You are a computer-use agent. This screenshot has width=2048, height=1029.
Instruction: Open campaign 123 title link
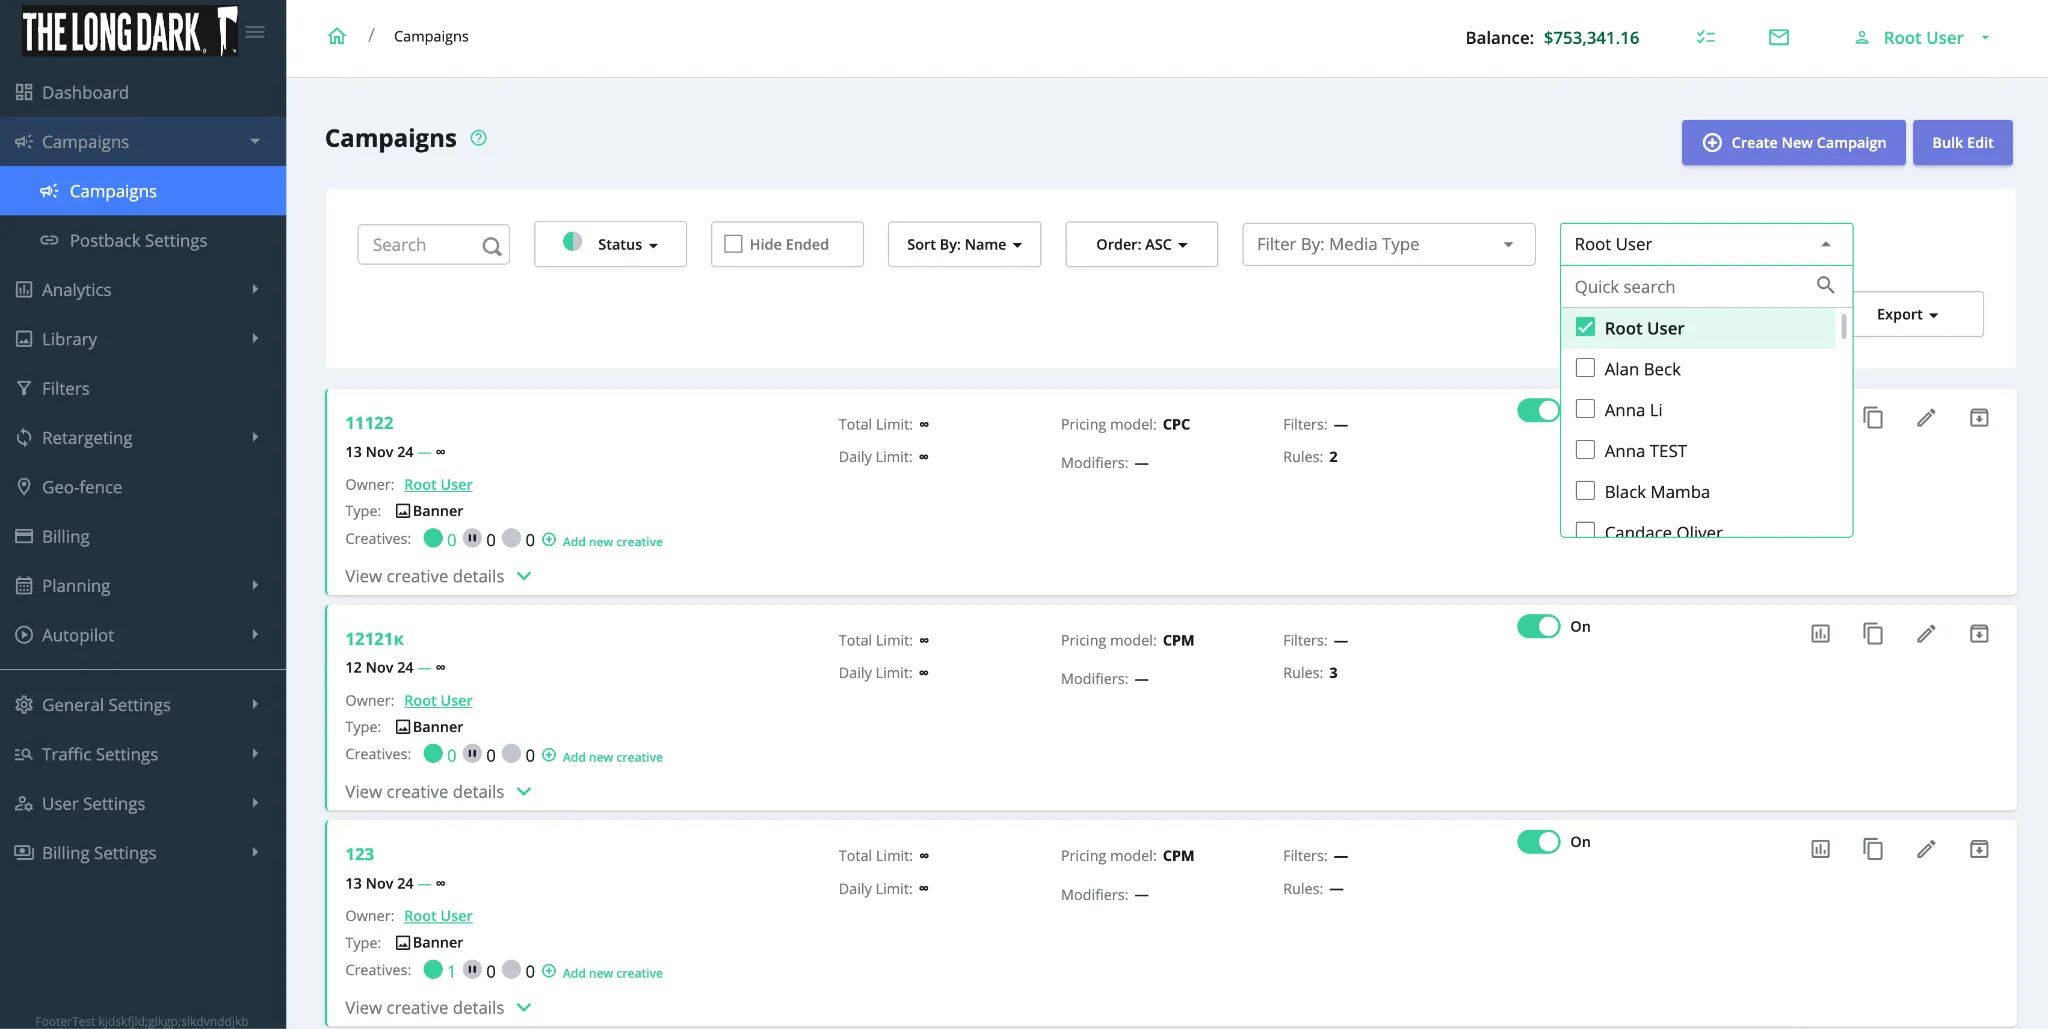tap(359, 854)
